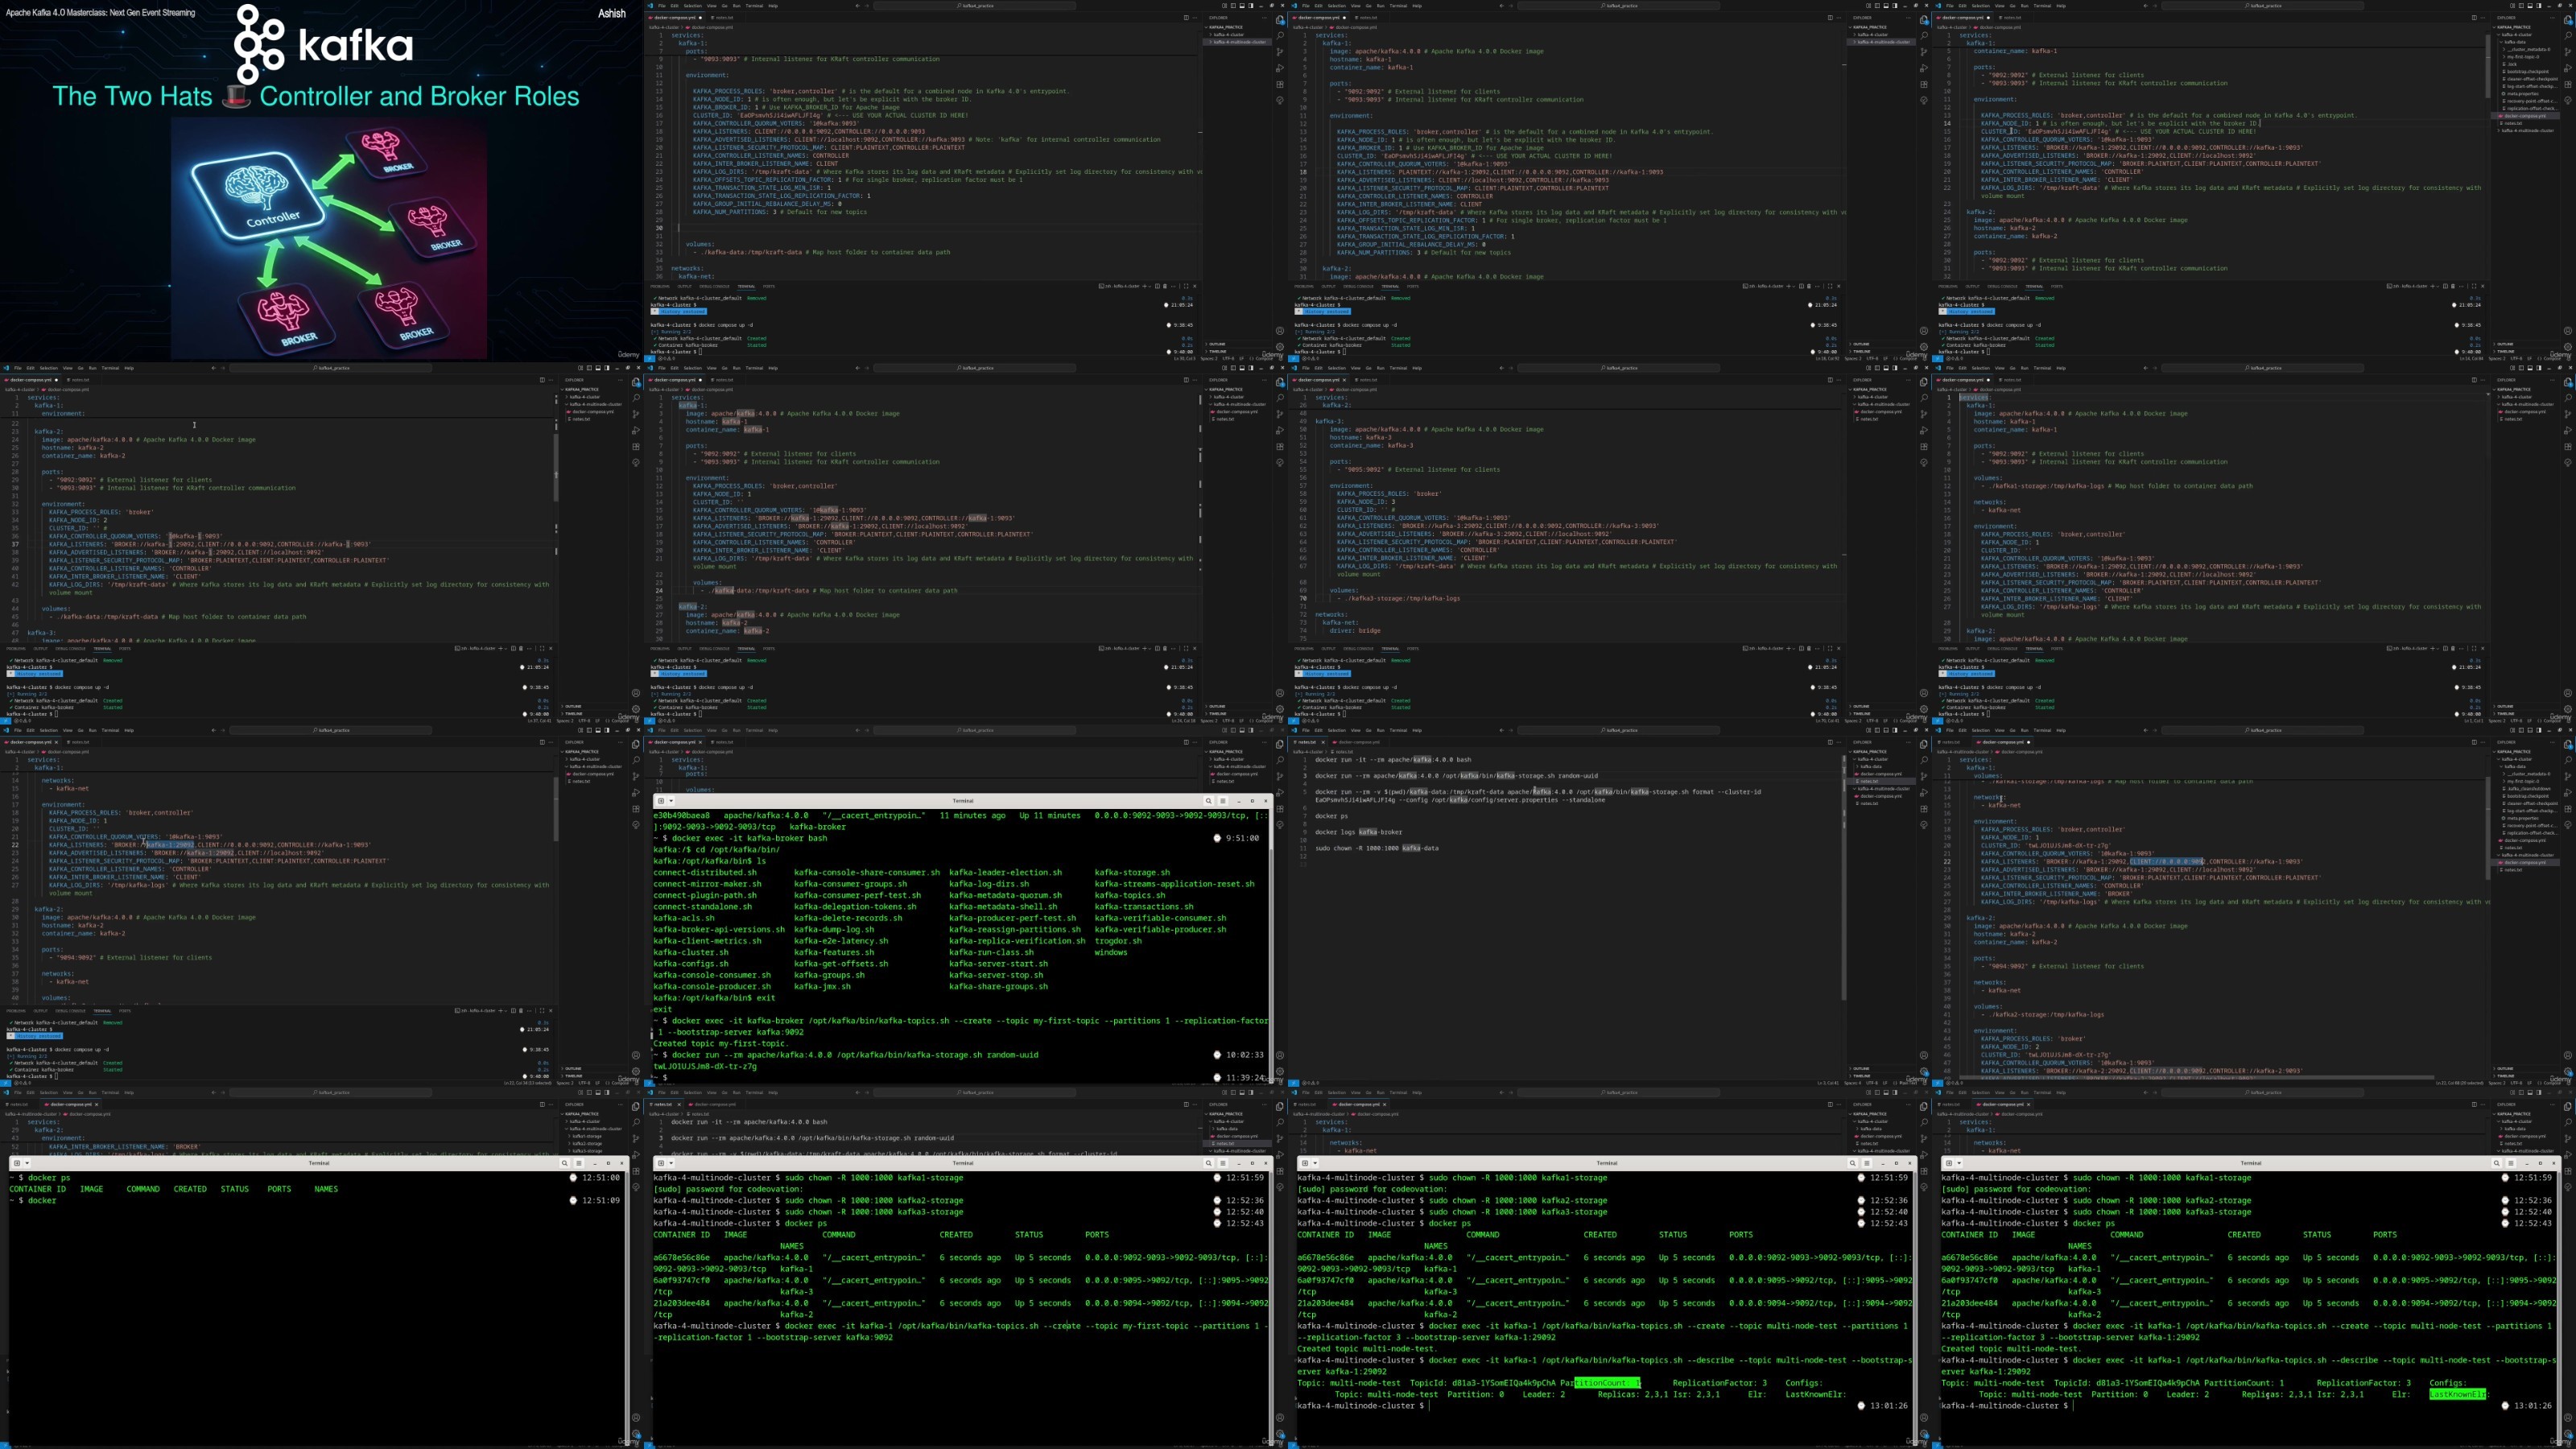
Task: Click 'The Two Hats' slide heading
Action: [x=316, y=96]
